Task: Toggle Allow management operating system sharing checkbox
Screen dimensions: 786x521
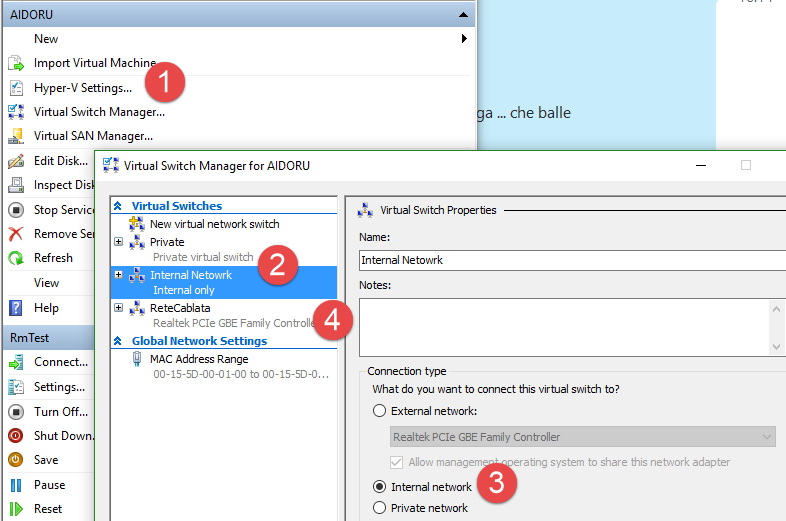Action: (x=396, y=462)
